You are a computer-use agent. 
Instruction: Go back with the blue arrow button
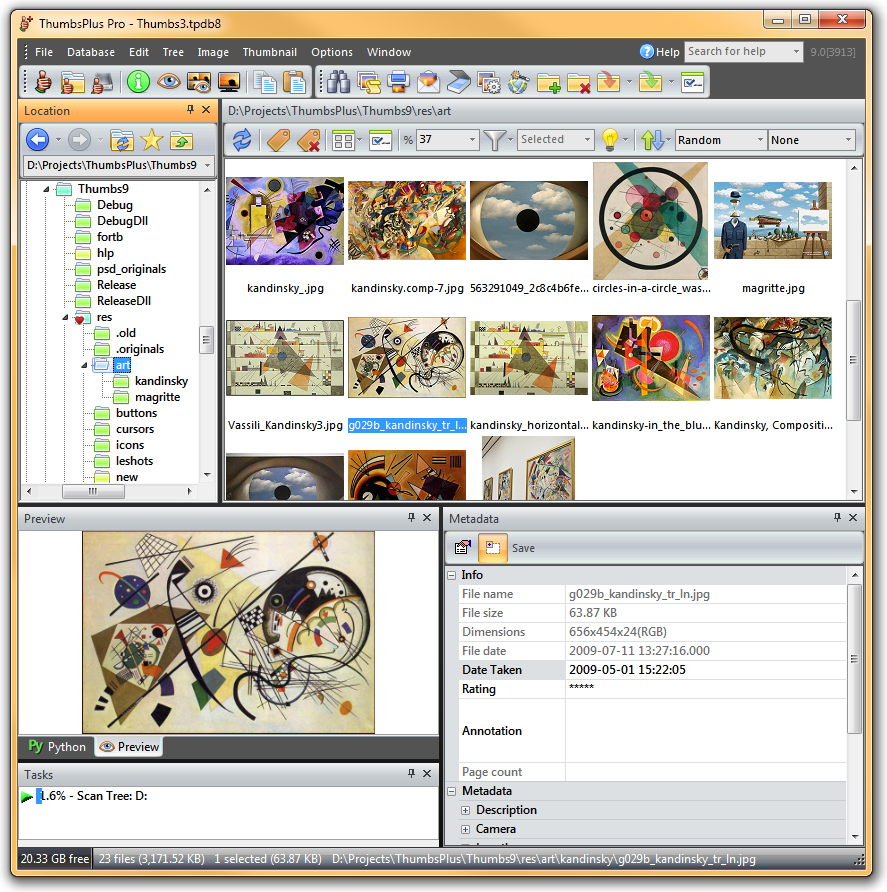pyautogui.click(x=38, y=139)
